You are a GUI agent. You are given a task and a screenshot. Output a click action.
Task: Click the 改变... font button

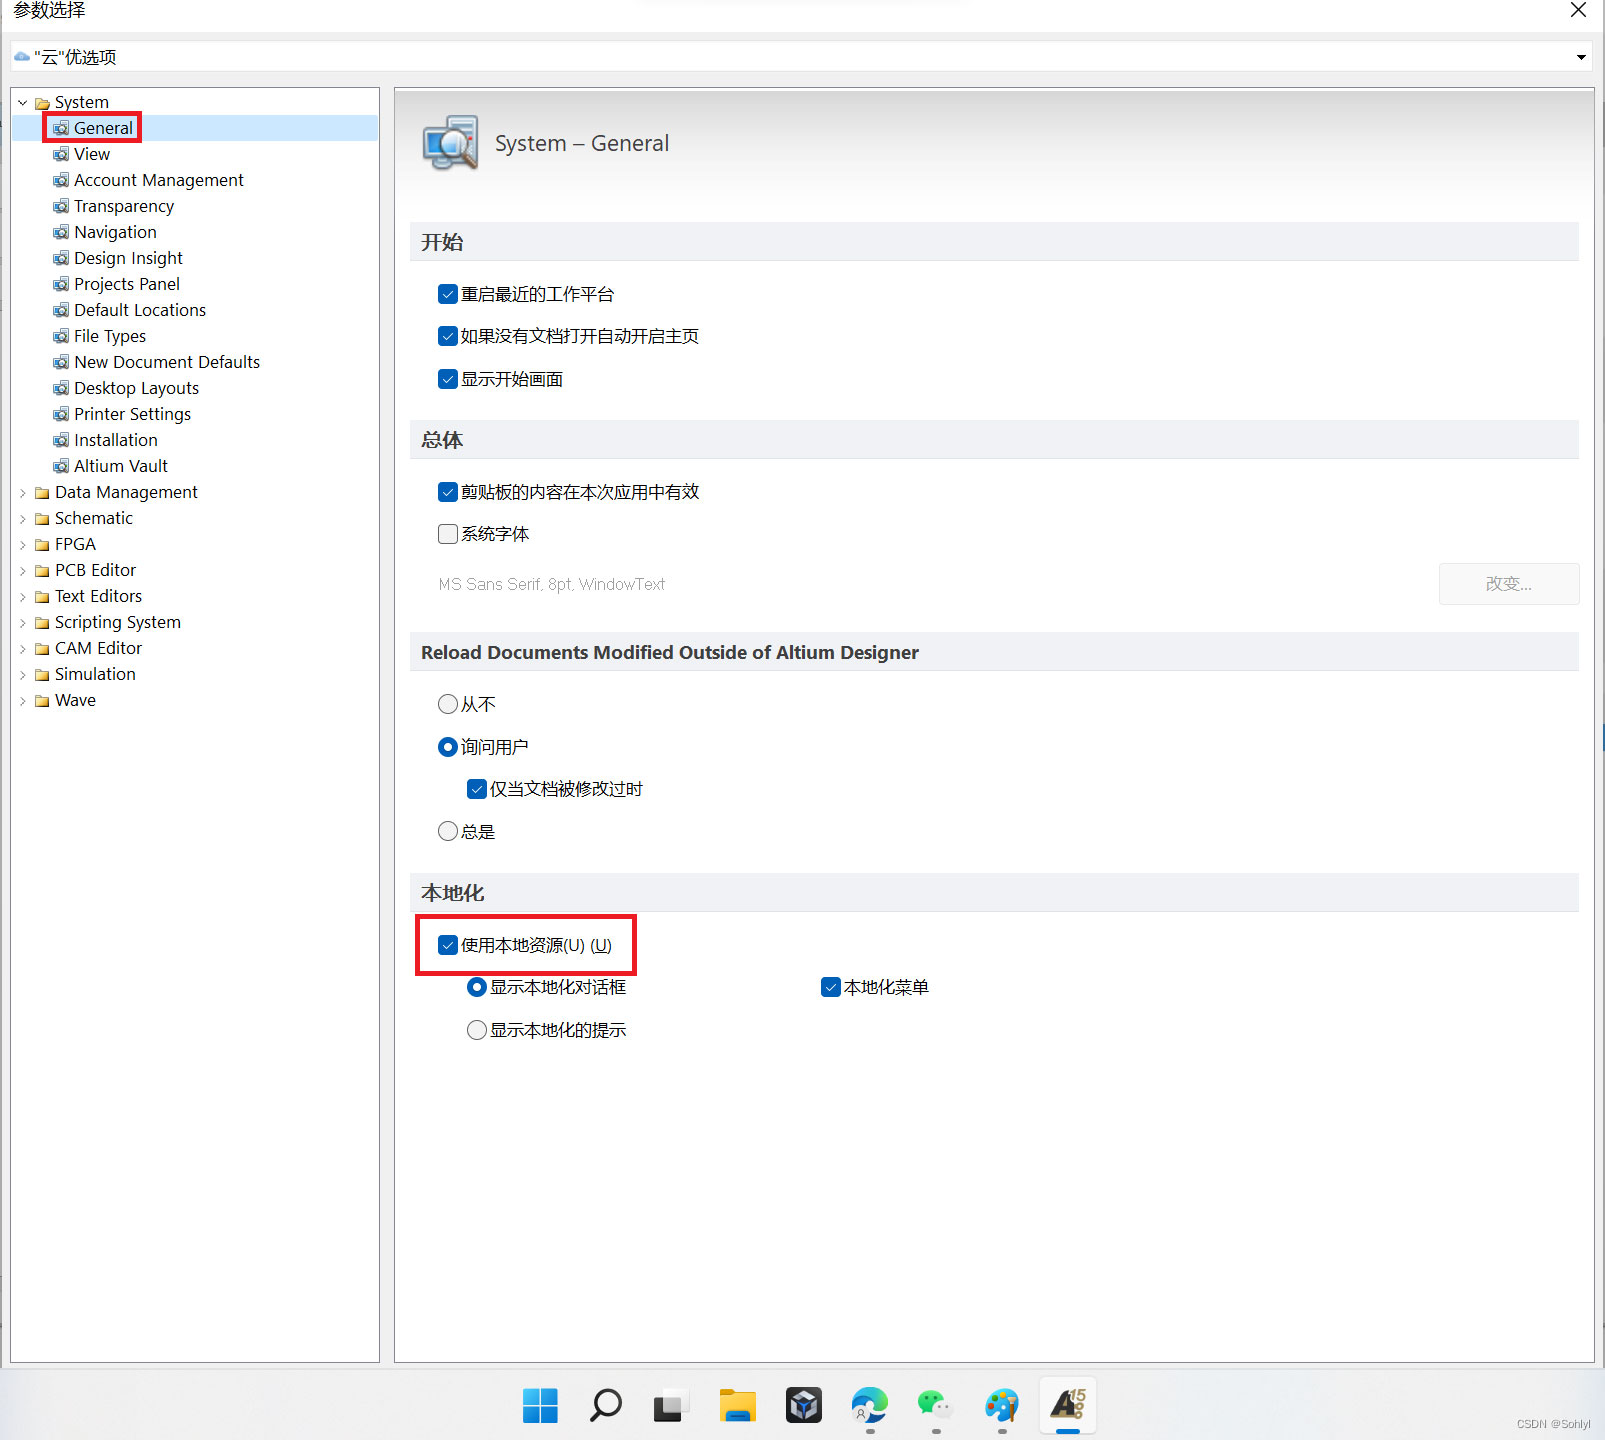1509,584
